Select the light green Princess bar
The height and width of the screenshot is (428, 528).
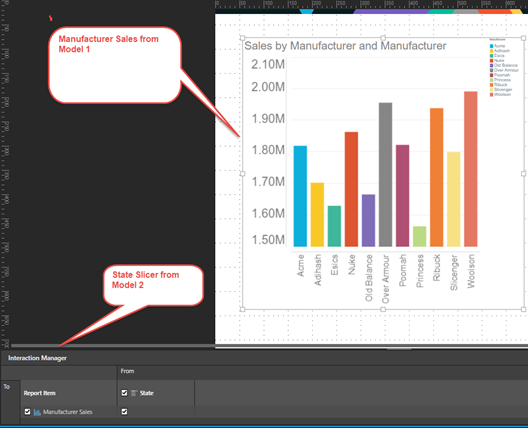[420, 236]
